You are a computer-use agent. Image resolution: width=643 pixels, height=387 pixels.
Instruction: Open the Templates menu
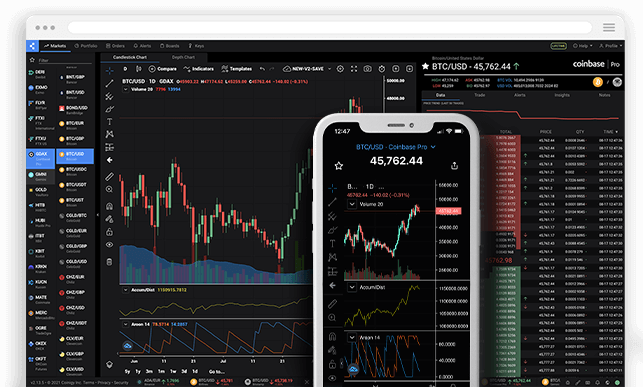coord(237,69)
